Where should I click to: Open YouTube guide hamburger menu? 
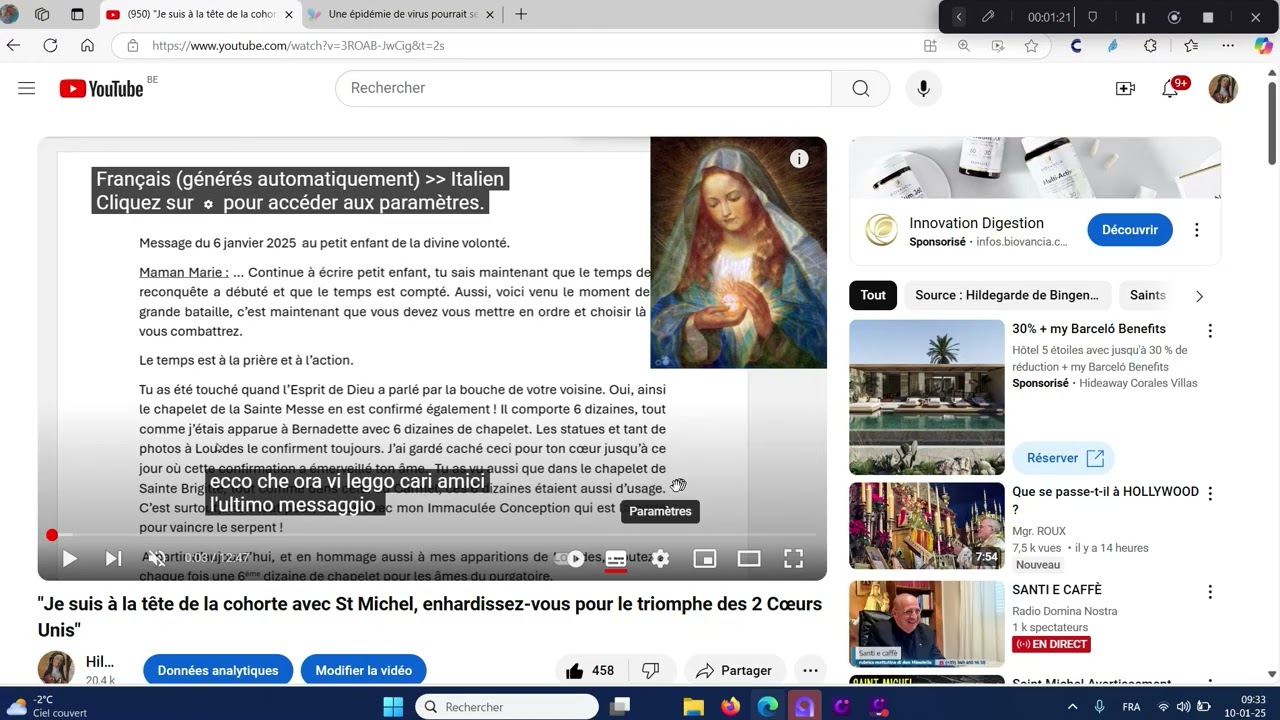27,88
